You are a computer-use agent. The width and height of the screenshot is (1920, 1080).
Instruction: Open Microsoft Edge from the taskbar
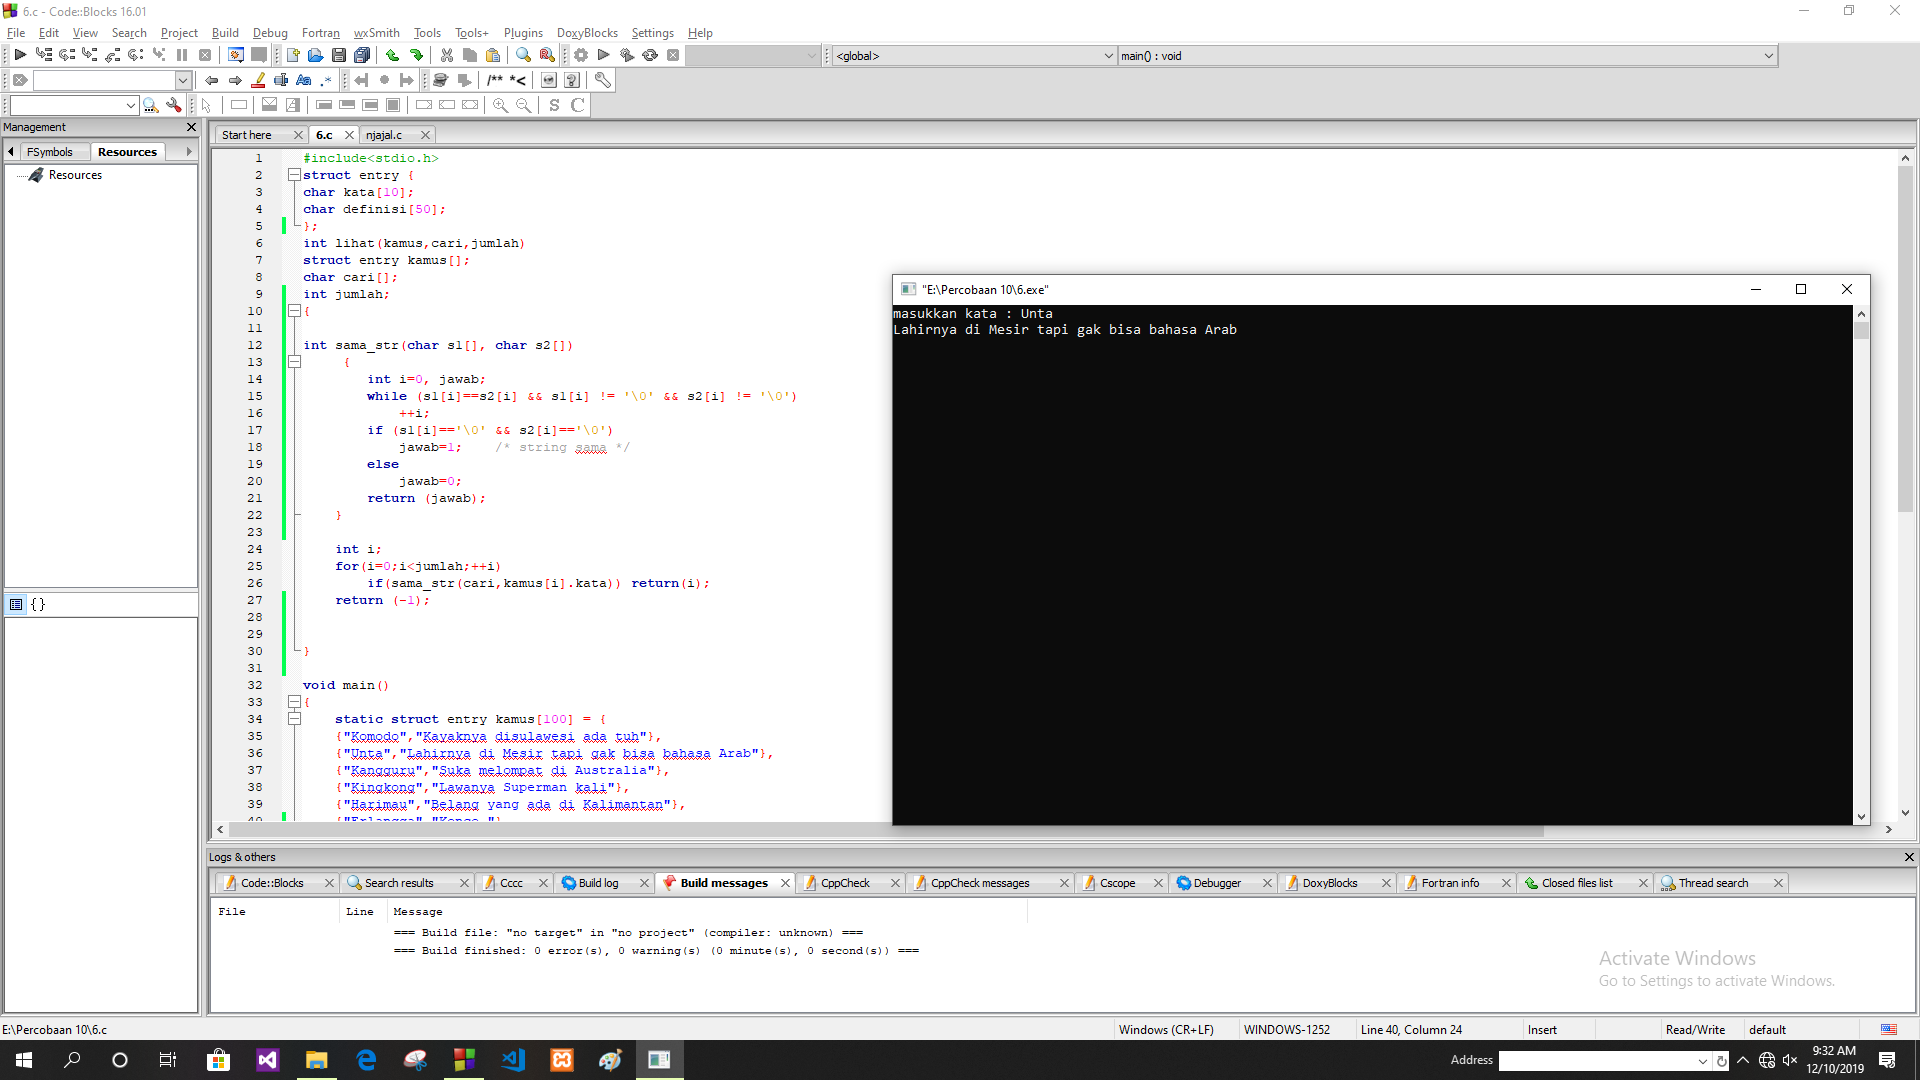(366, 1060)
